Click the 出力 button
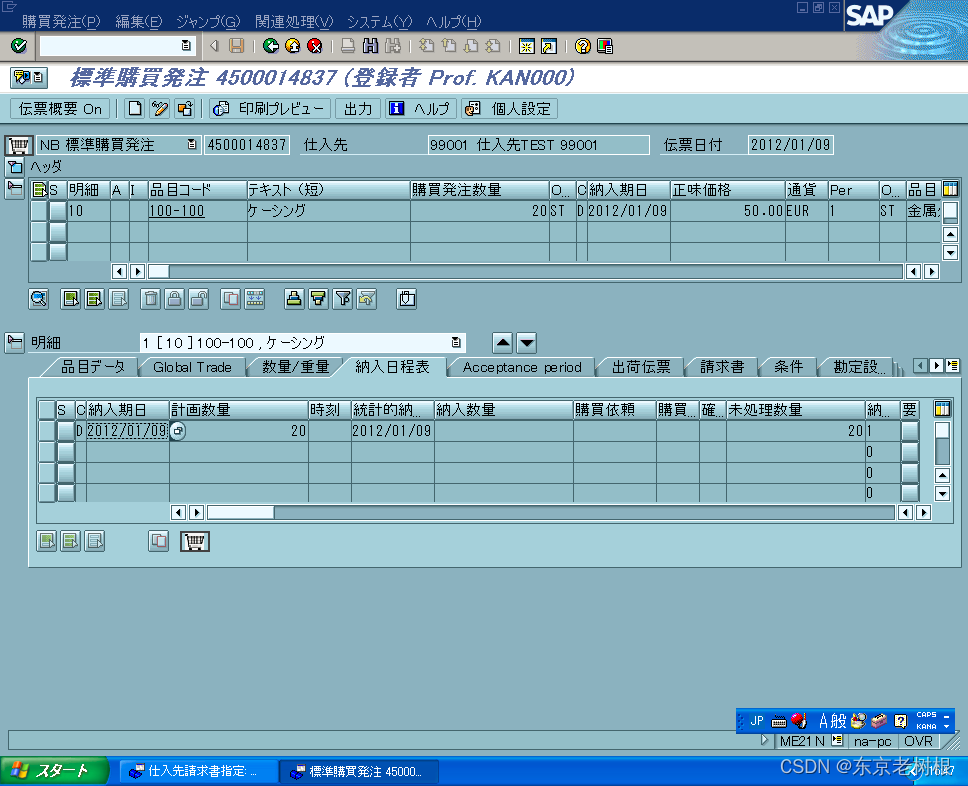Viewport: 968px width, 786px height. point(358,109)
